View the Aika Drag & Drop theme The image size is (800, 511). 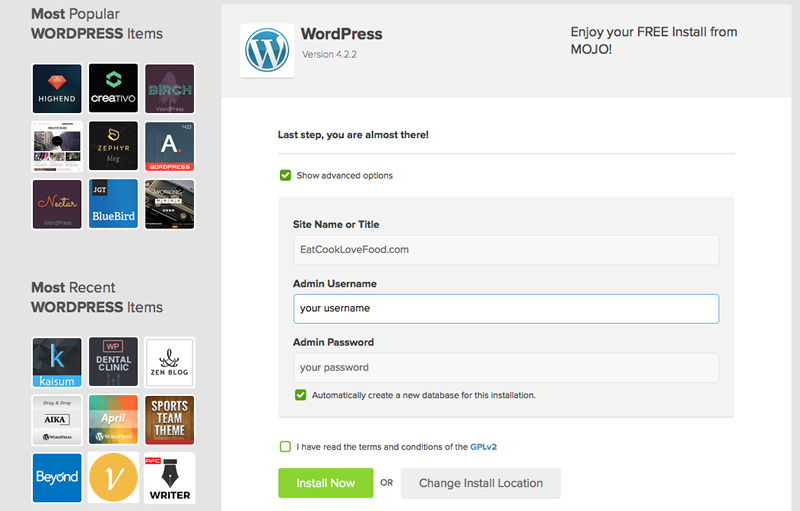(x=57, y=420)
